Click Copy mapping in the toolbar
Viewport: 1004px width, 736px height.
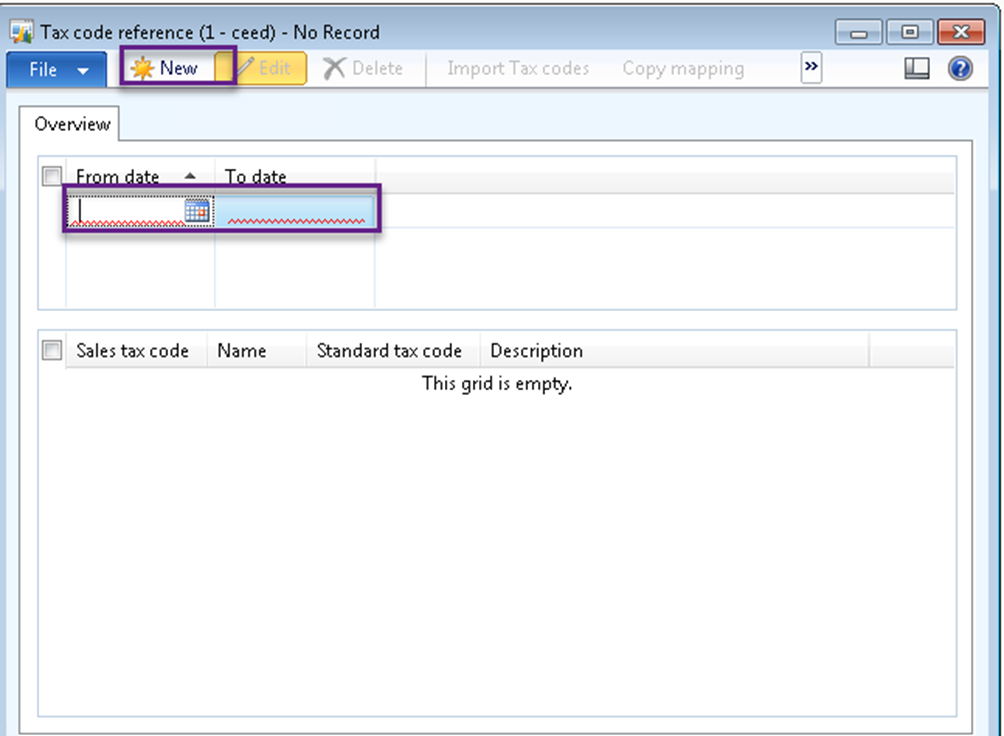(x=683, y=68)
